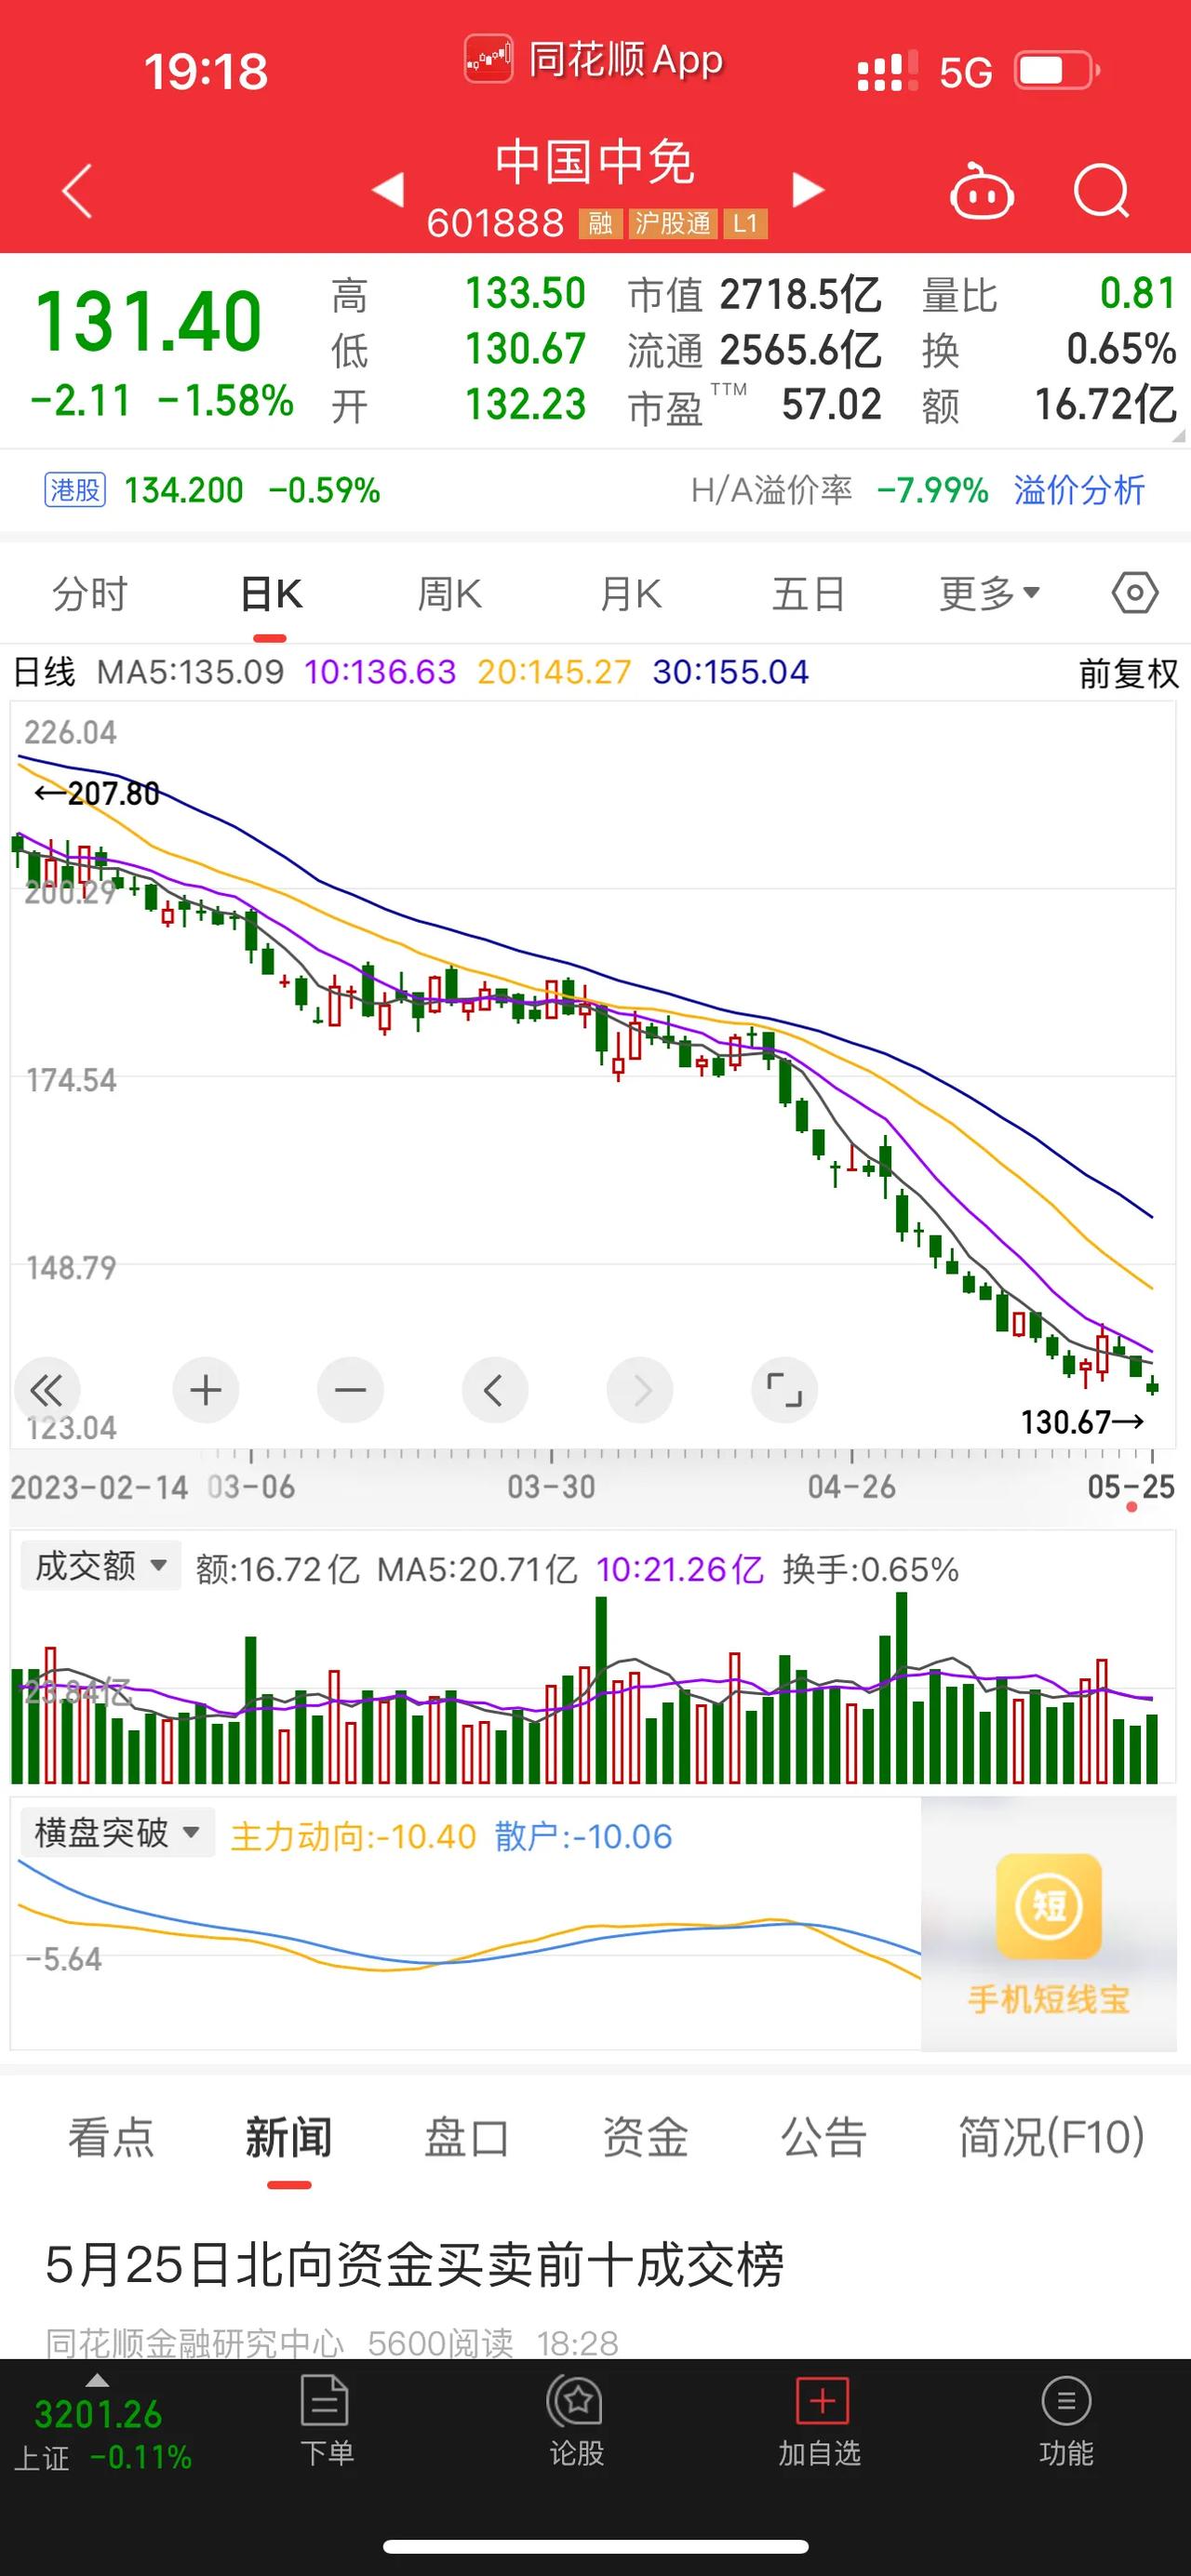Tap the yellow 20:145.27 MA legend
The height and width of the screenshot is (2576, 1191).
coord(554,672)
